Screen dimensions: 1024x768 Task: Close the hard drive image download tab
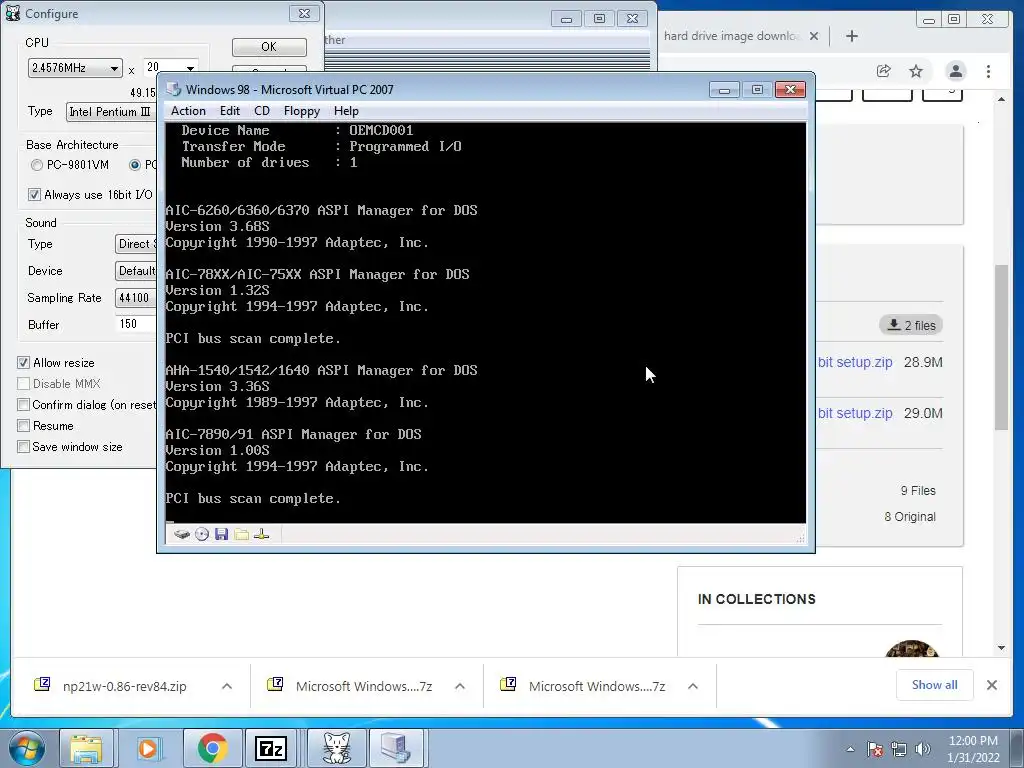(814, 36)
